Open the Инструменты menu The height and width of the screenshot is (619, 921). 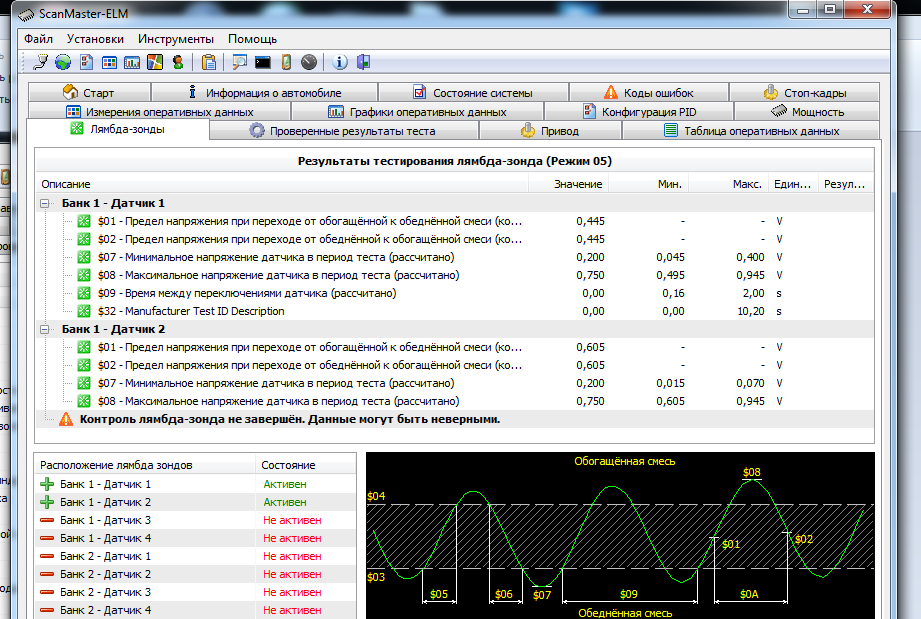(175, 39)
